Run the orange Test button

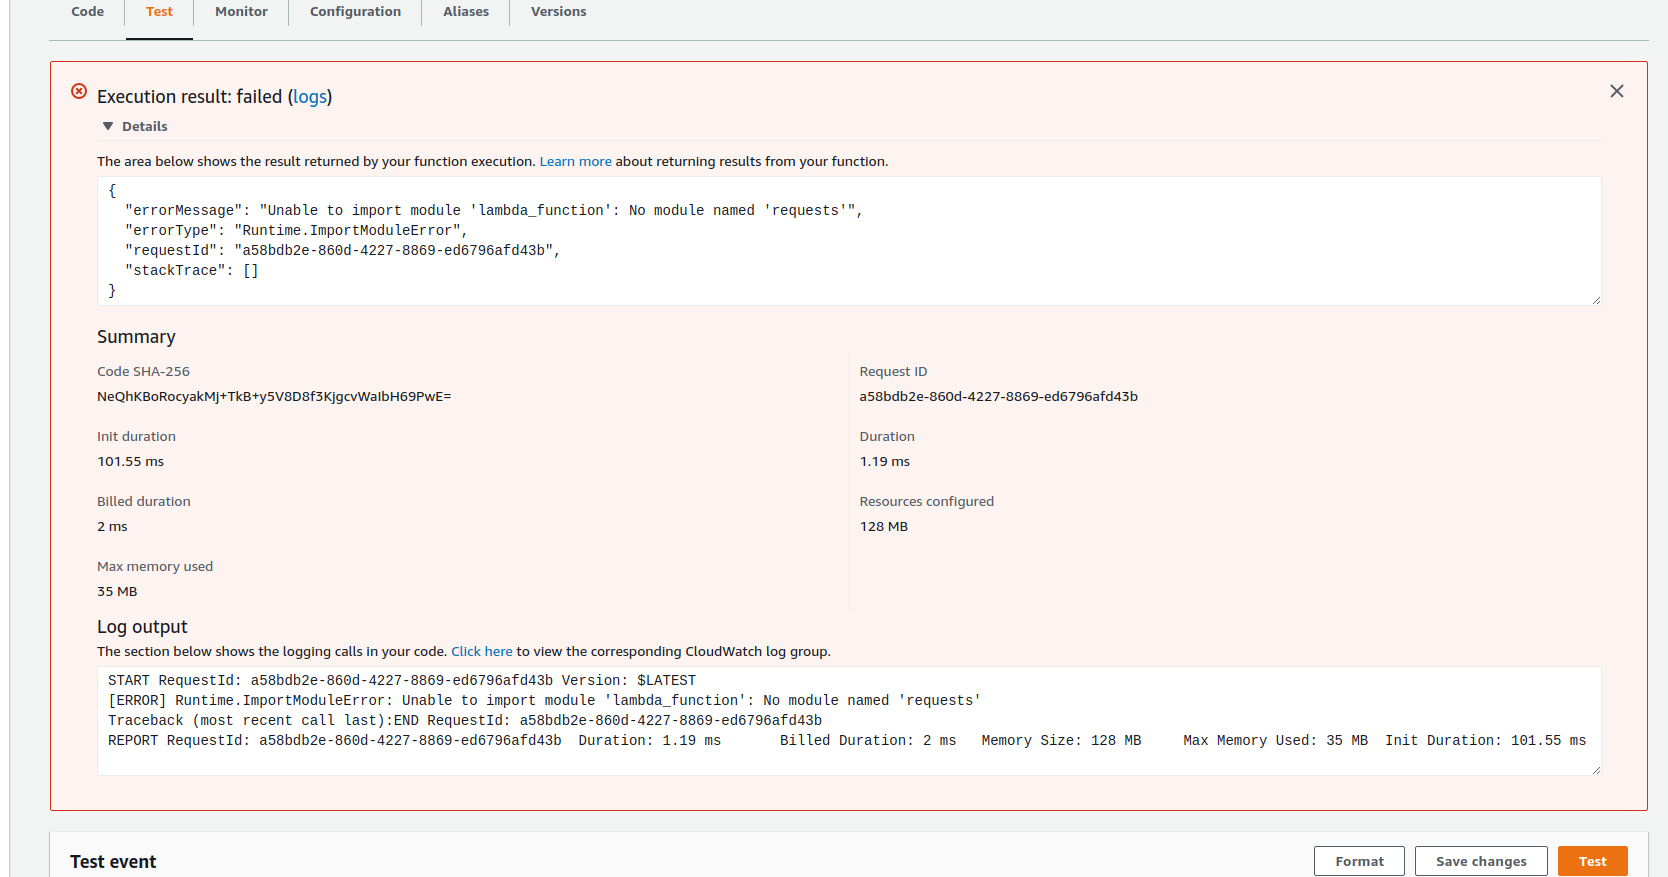point(1592,861)
